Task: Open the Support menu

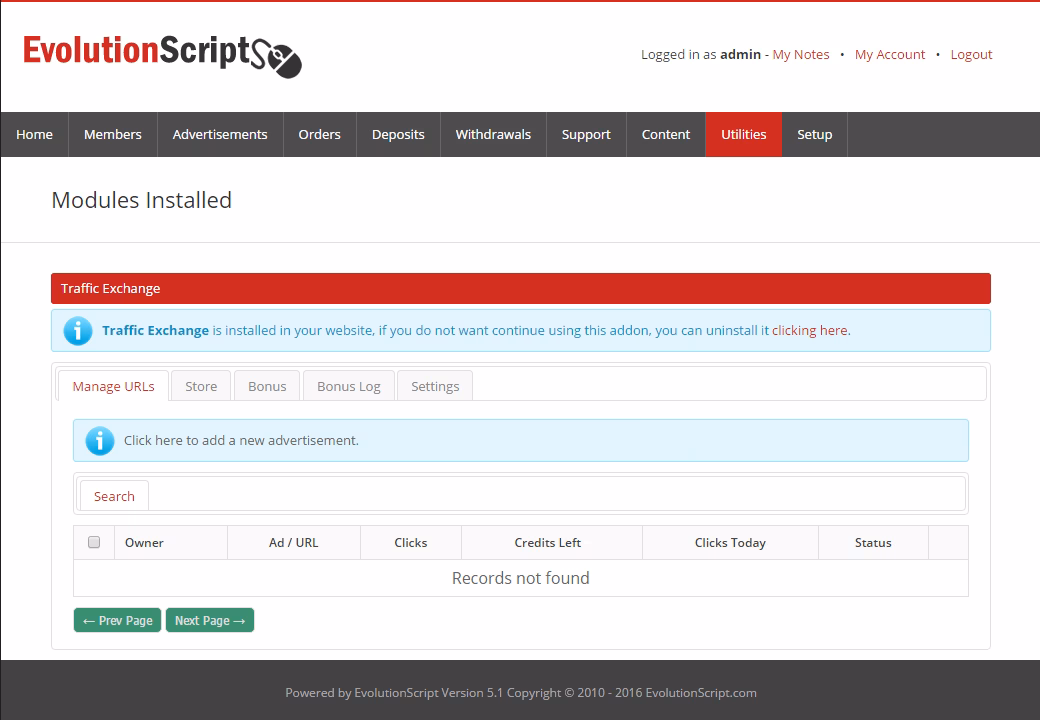Action: [x=586, y=135]
